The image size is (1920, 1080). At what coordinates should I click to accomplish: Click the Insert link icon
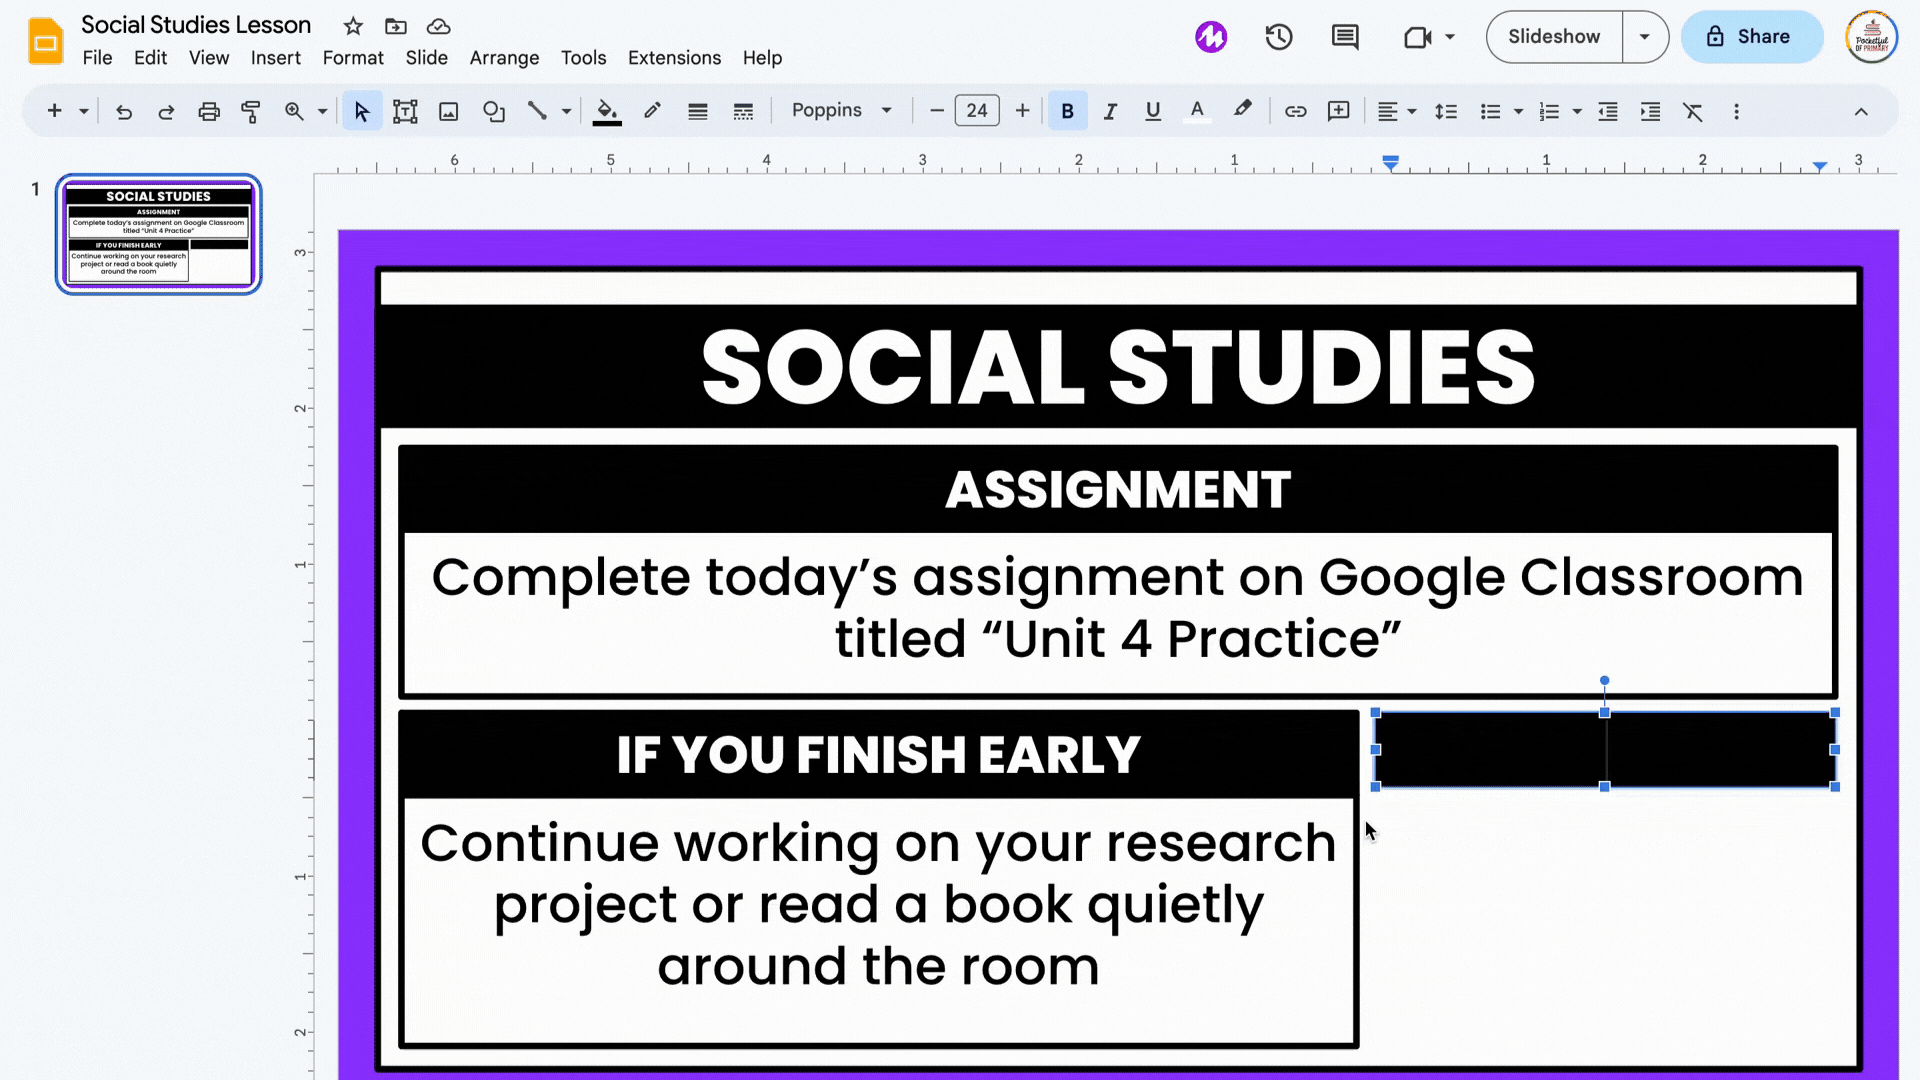[x=1295, y=111]
